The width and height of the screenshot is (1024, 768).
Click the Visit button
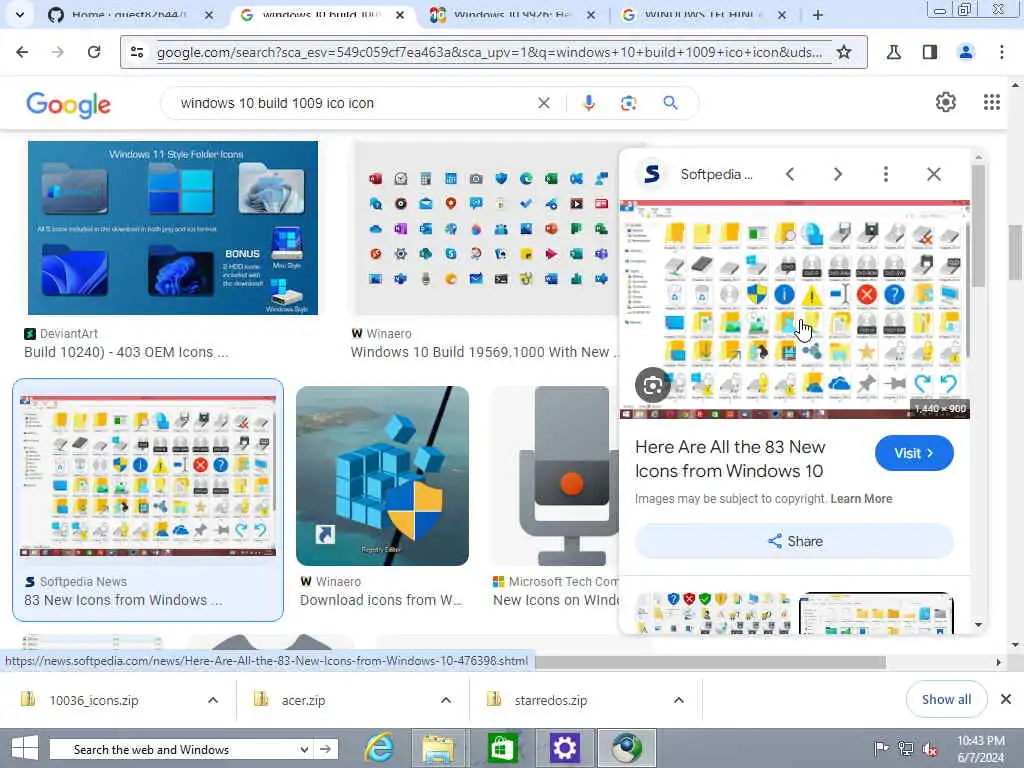(x=914, y=453)
